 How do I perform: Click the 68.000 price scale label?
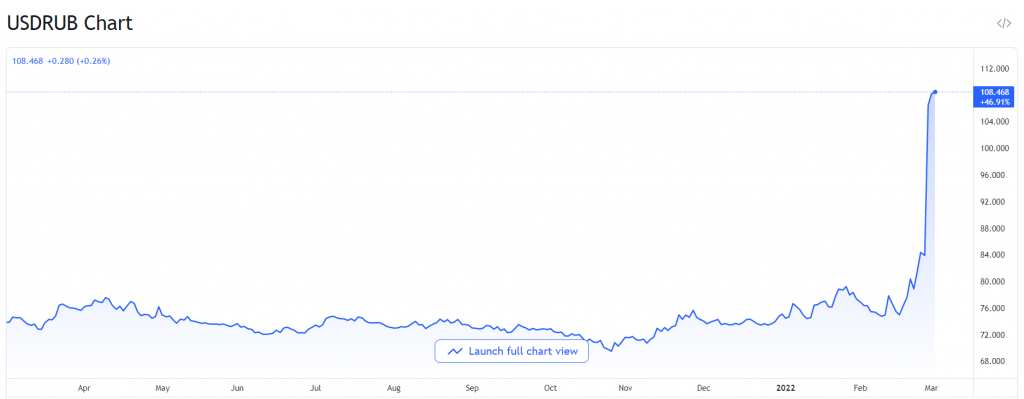[x=995, y=361]
